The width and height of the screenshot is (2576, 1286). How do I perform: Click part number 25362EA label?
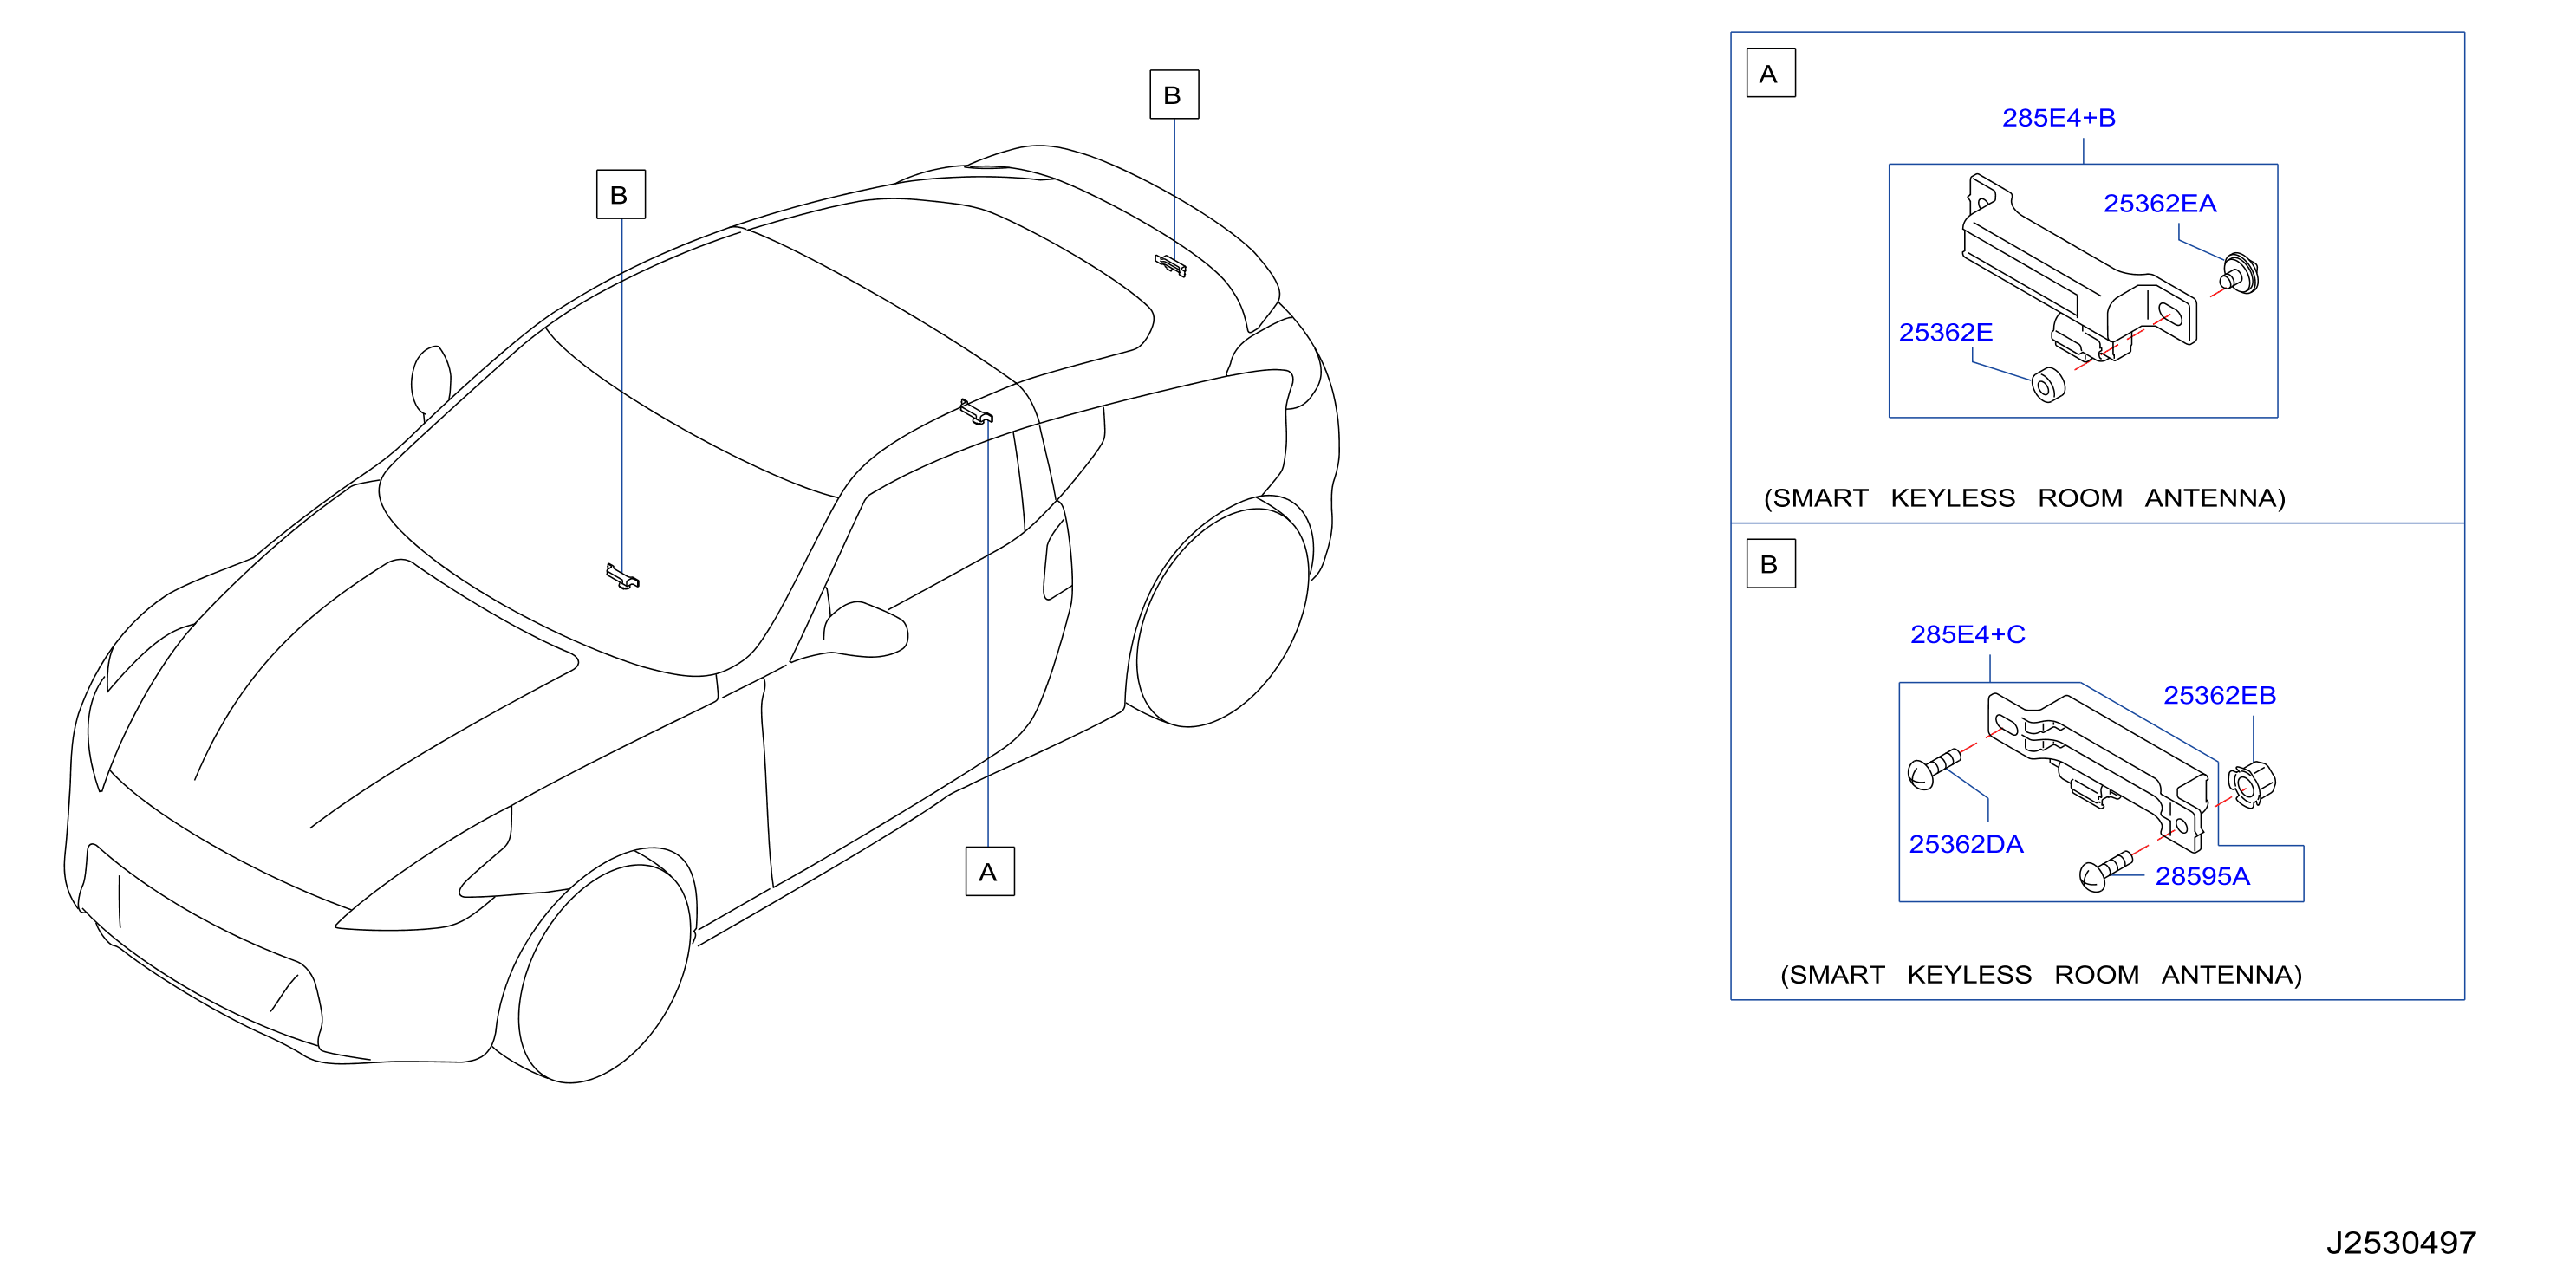pyautogui.click(x=2159, y=204)
